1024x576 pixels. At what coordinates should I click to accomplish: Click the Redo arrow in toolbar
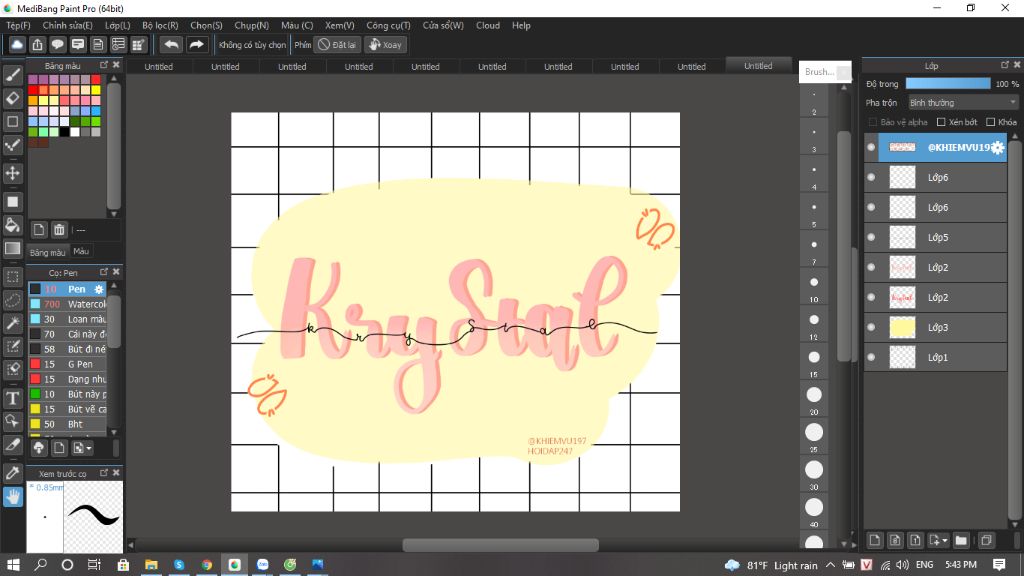point(196,44)
